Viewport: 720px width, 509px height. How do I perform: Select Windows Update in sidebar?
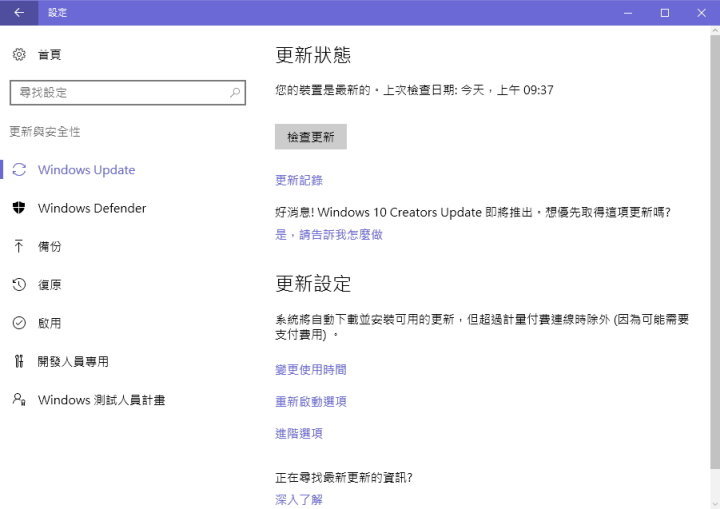(86, 170)
